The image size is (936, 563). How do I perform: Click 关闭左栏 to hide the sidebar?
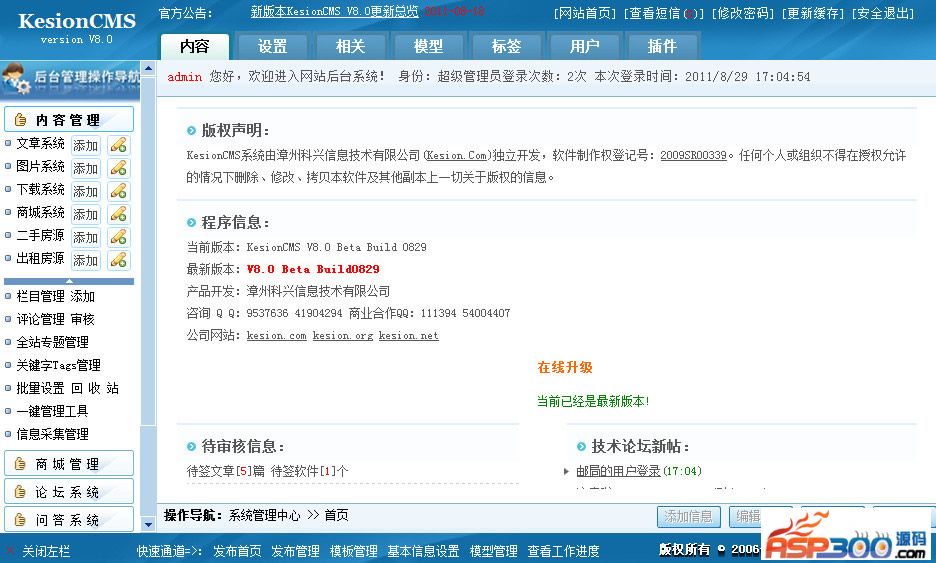46,551
